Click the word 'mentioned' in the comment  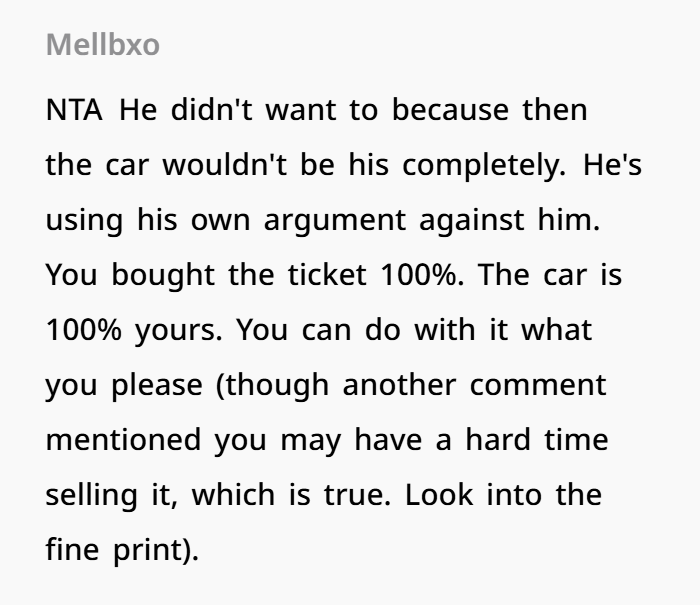tap(123, 440)
